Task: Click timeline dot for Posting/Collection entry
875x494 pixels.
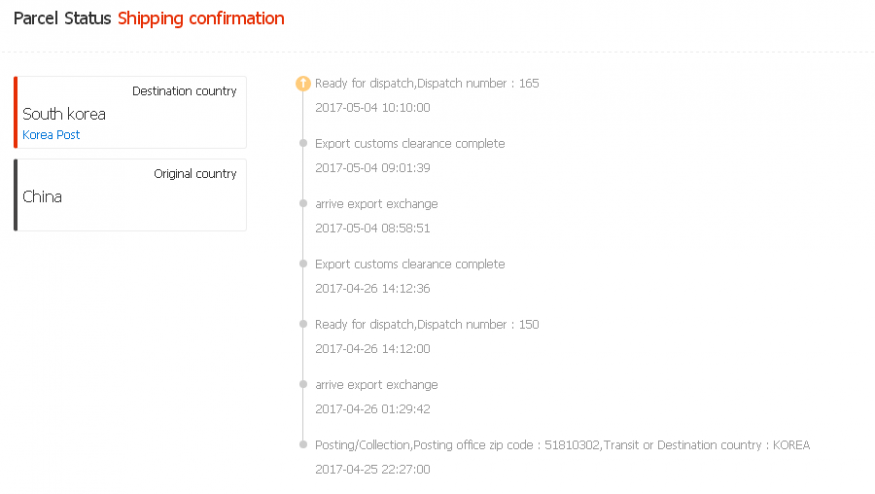Action: (303, 445)
